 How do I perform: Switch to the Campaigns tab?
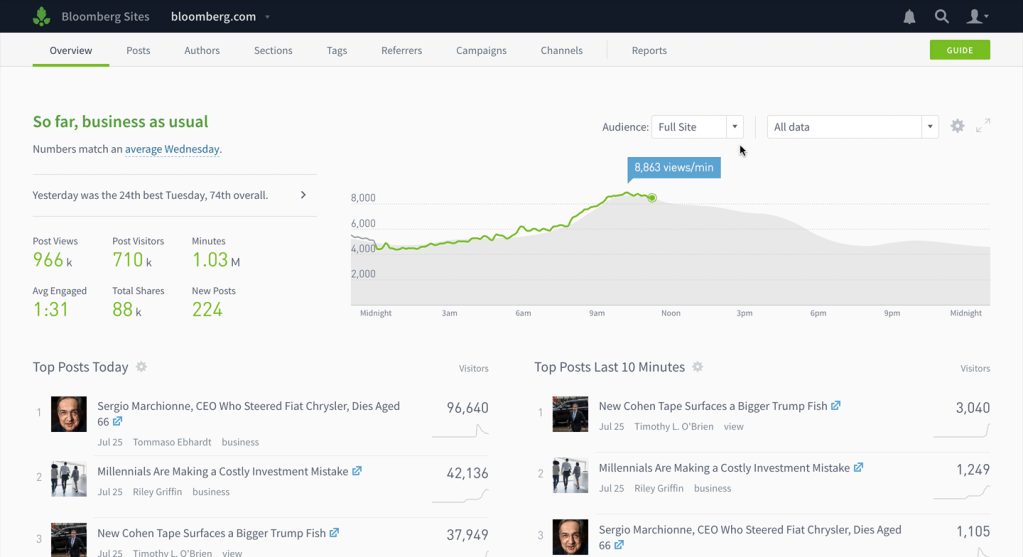(481, 50)
